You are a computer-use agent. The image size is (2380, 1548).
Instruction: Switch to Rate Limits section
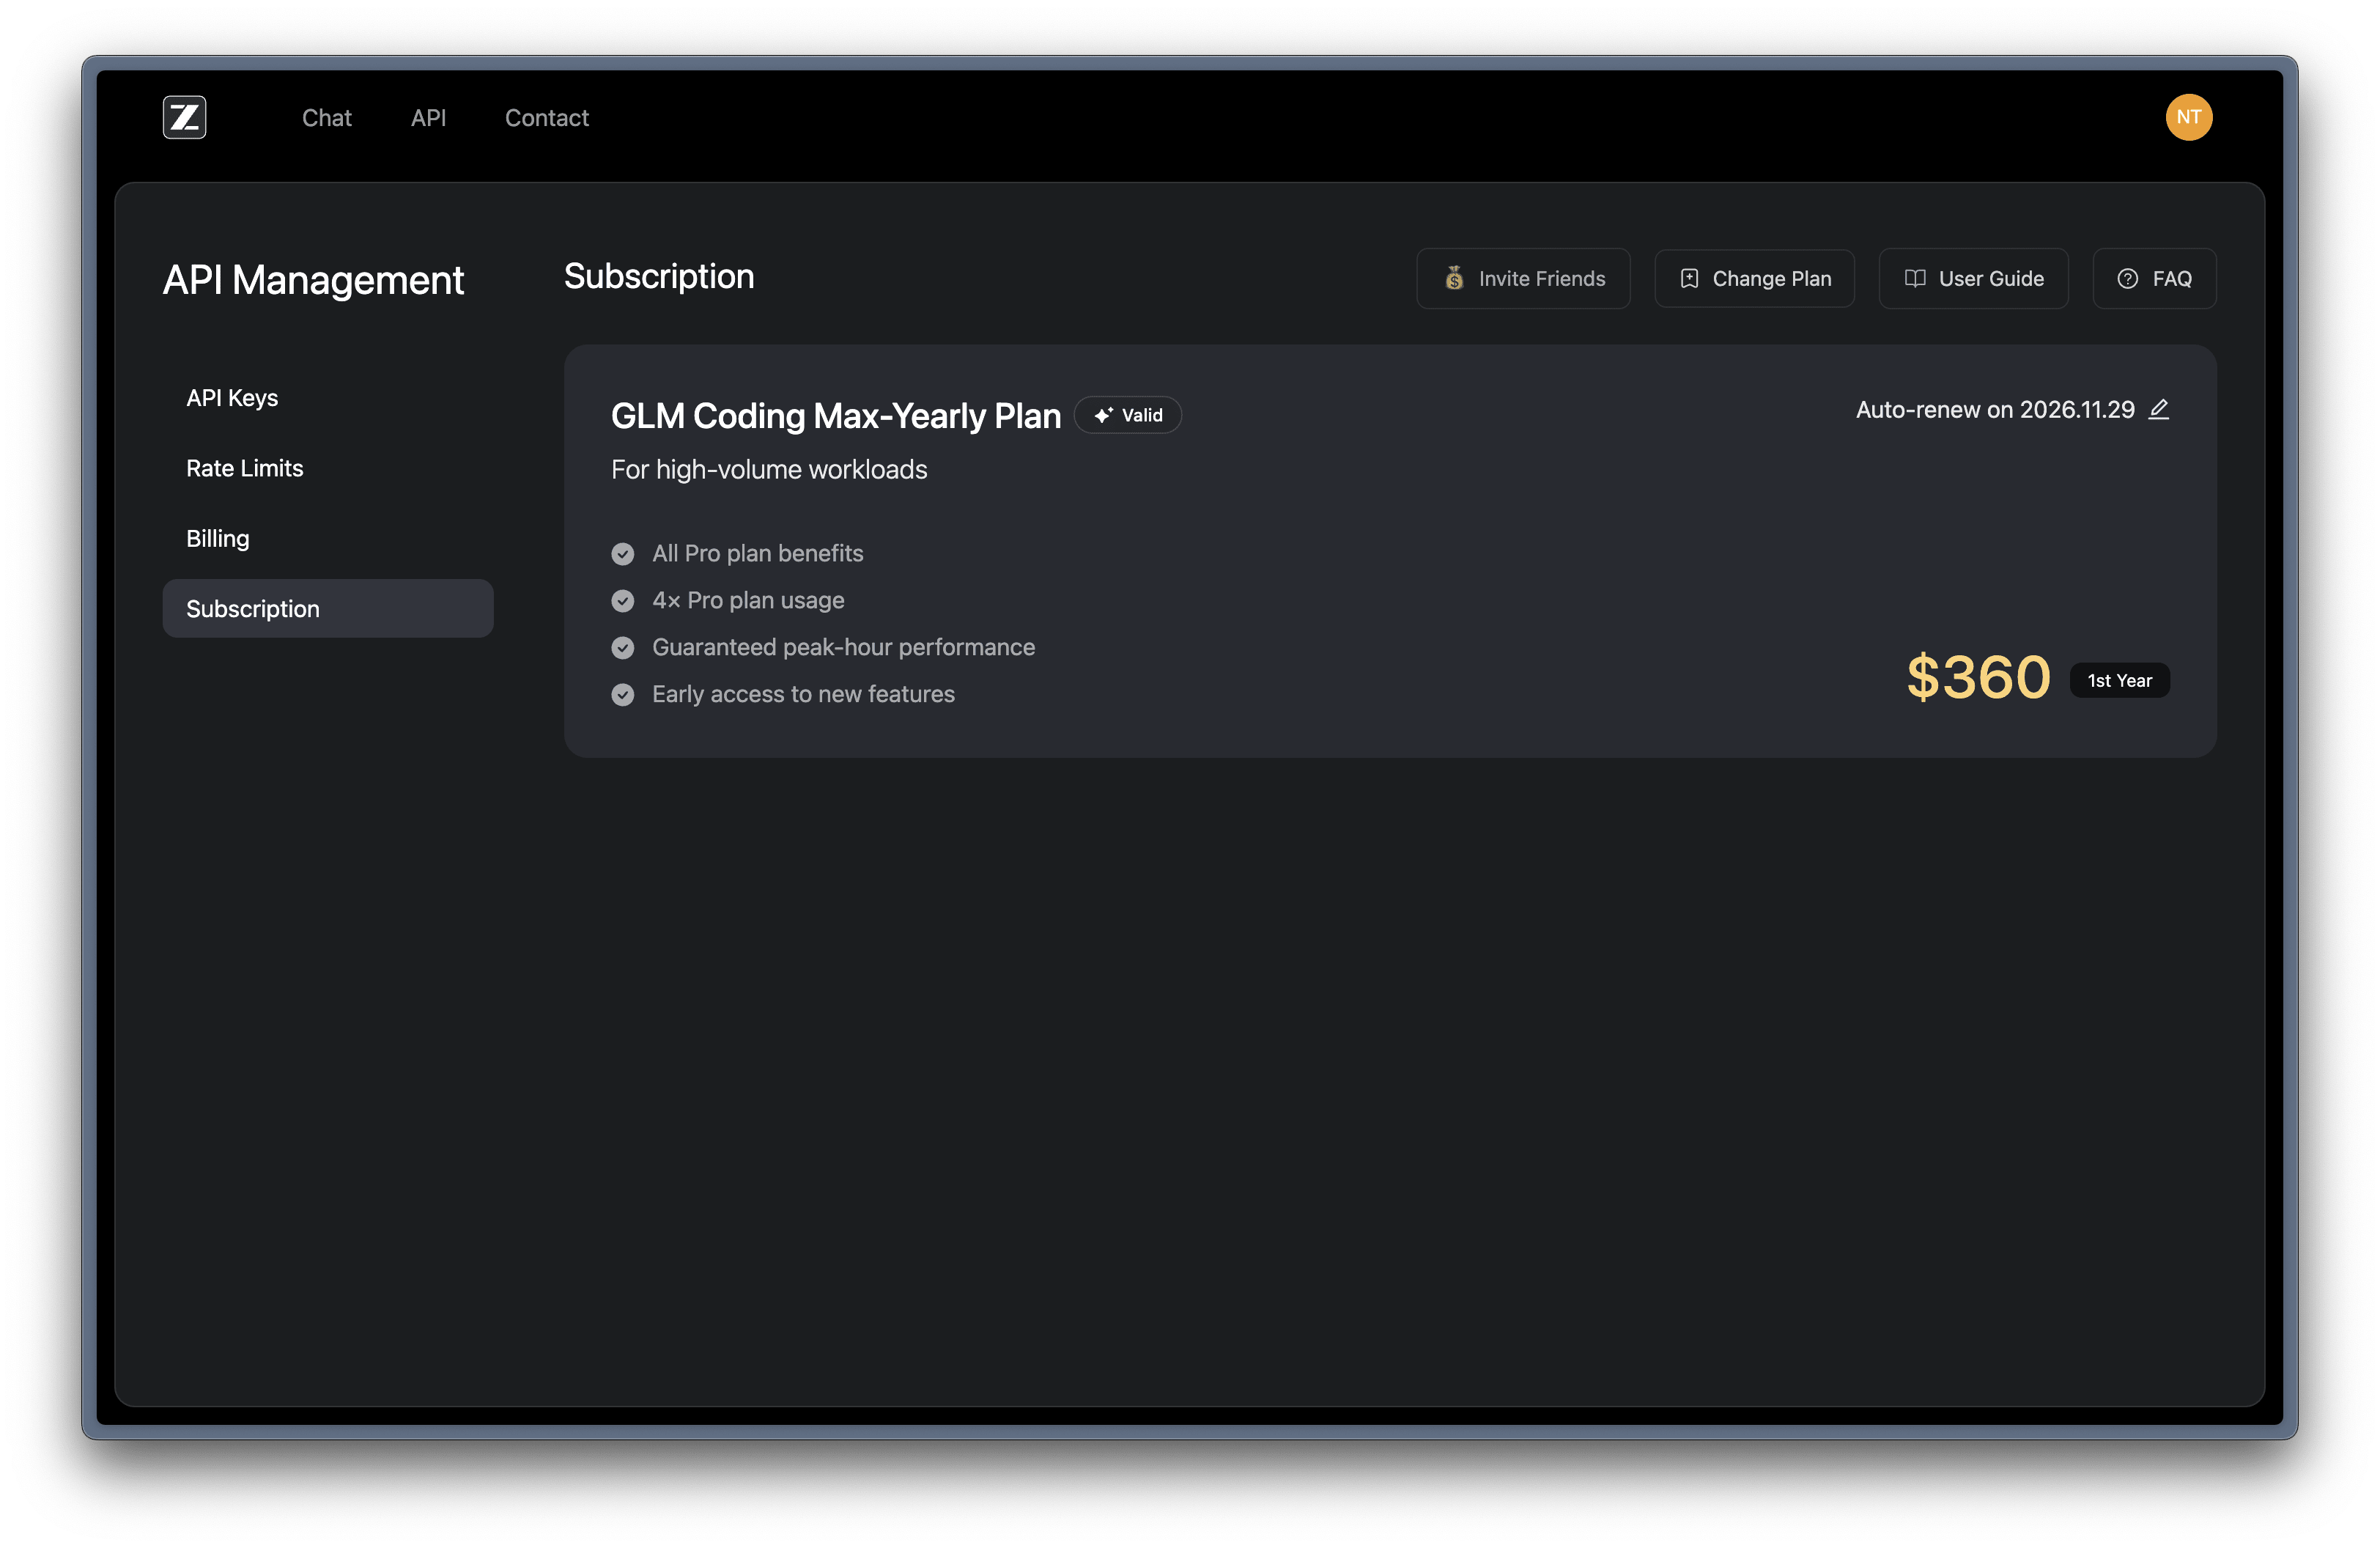245,468
